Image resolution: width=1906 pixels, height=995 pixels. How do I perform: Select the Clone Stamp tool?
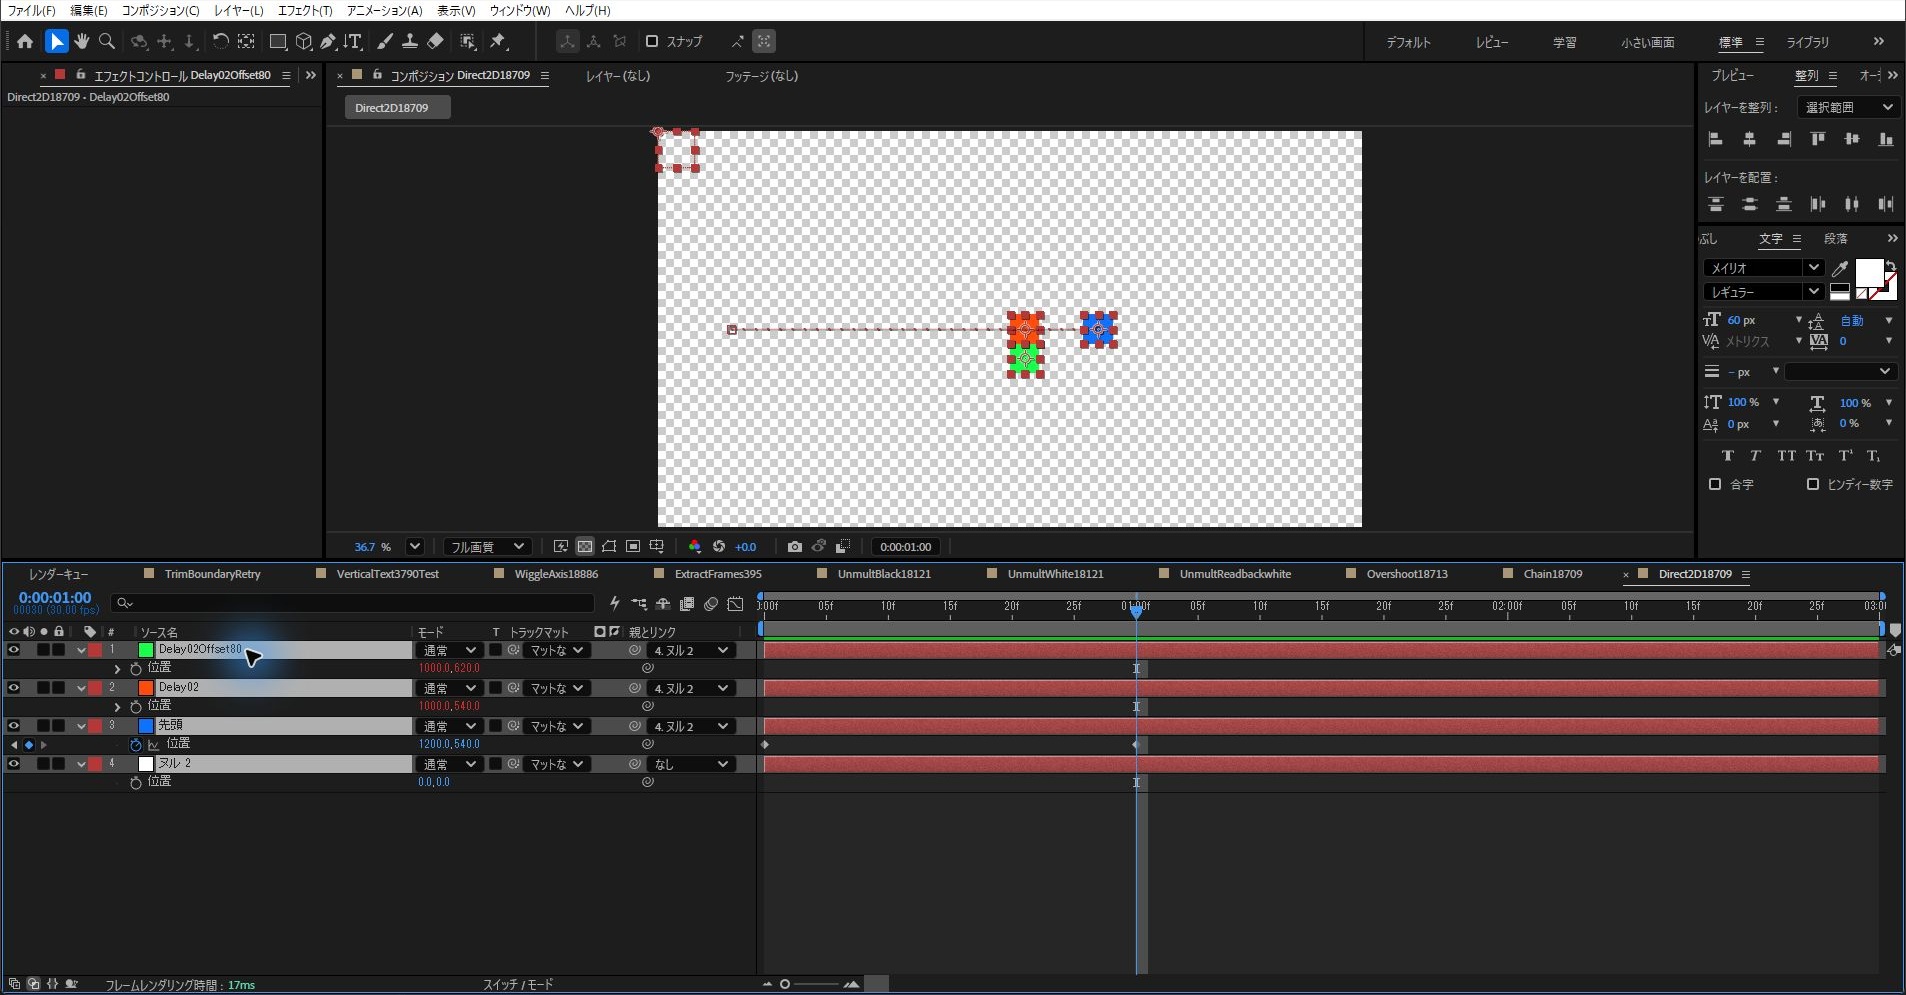coord(410,41)
